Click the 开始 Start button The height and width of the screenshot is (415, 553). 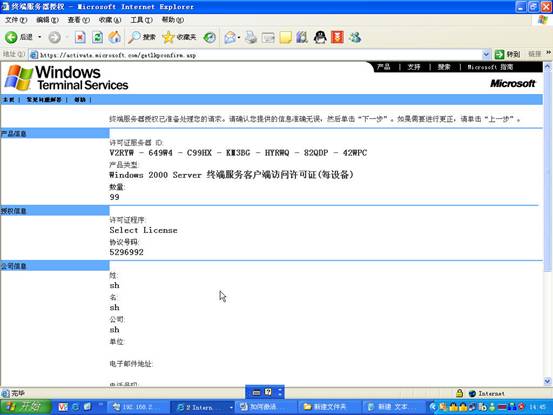tap(26, 407)
